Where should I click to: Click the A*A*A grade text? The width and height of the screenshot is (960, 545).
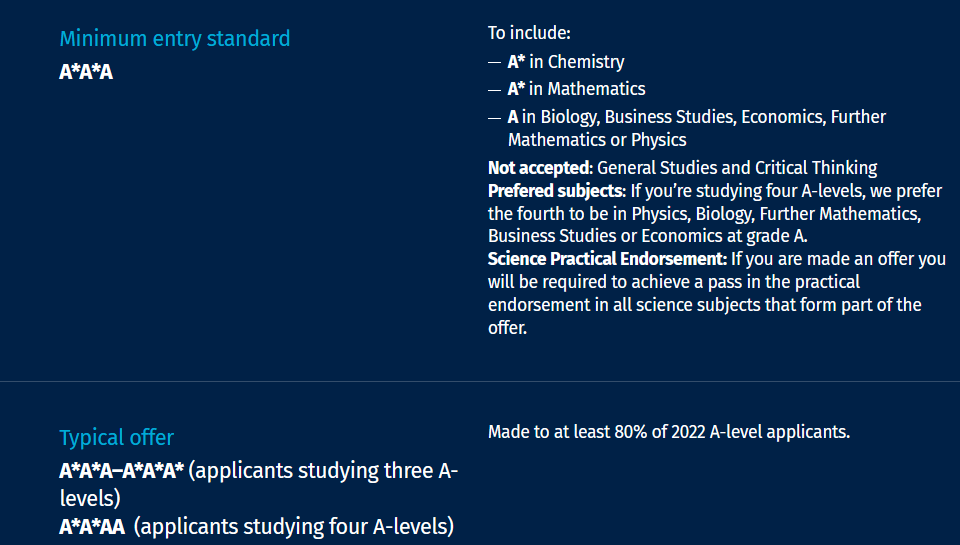pos(86,72)
